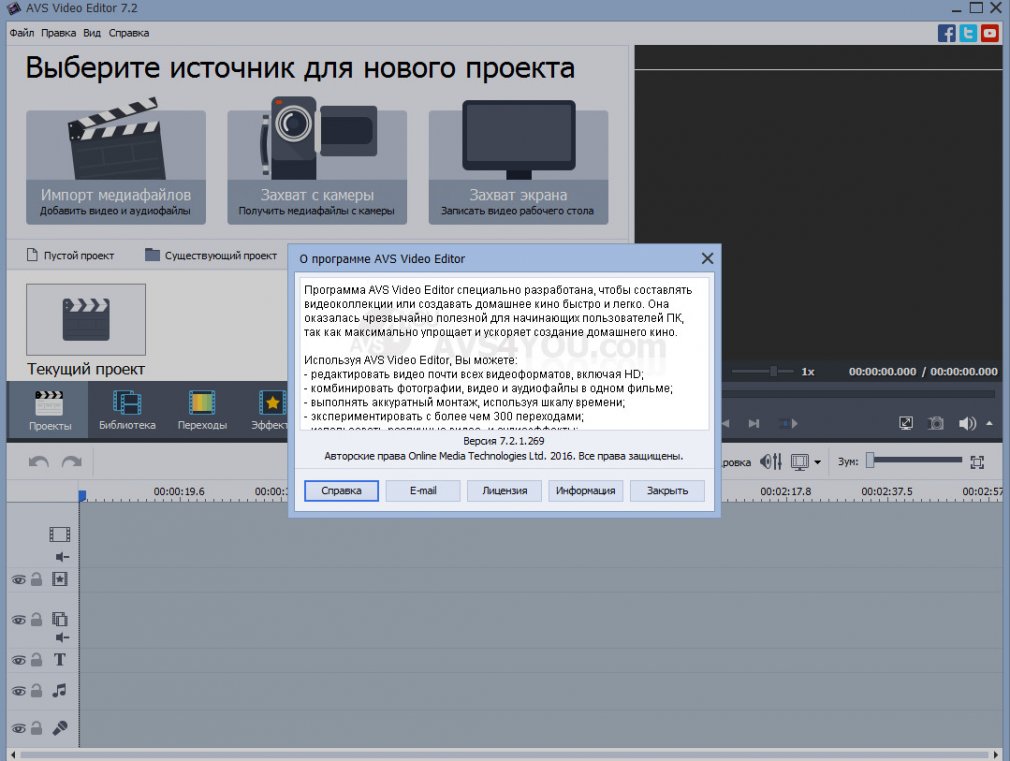Click the Зум slider handle on the timeline
Screen dimensions: 1010x761
tap(870, 460)
